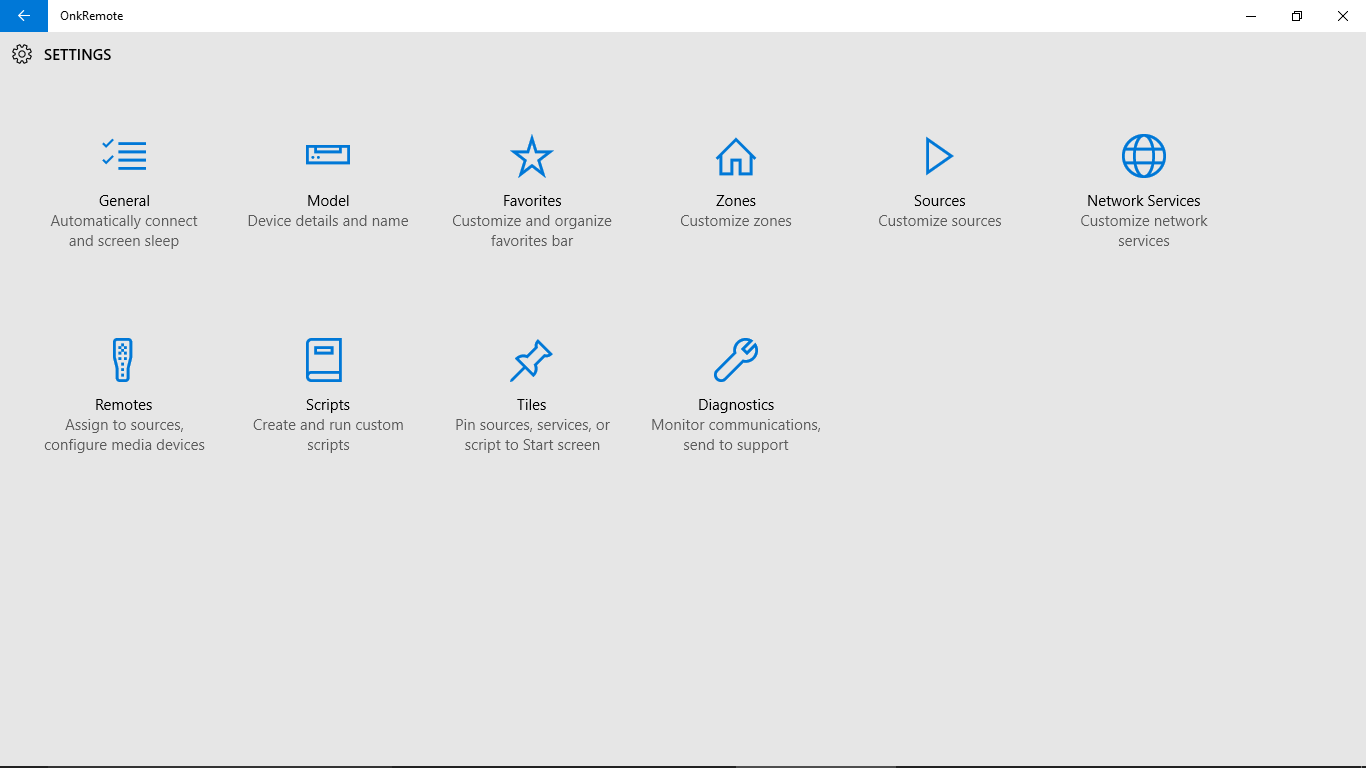The image size is (1366, 768).
Task: Open the General checklist icon
Action: tap(124, 155)
